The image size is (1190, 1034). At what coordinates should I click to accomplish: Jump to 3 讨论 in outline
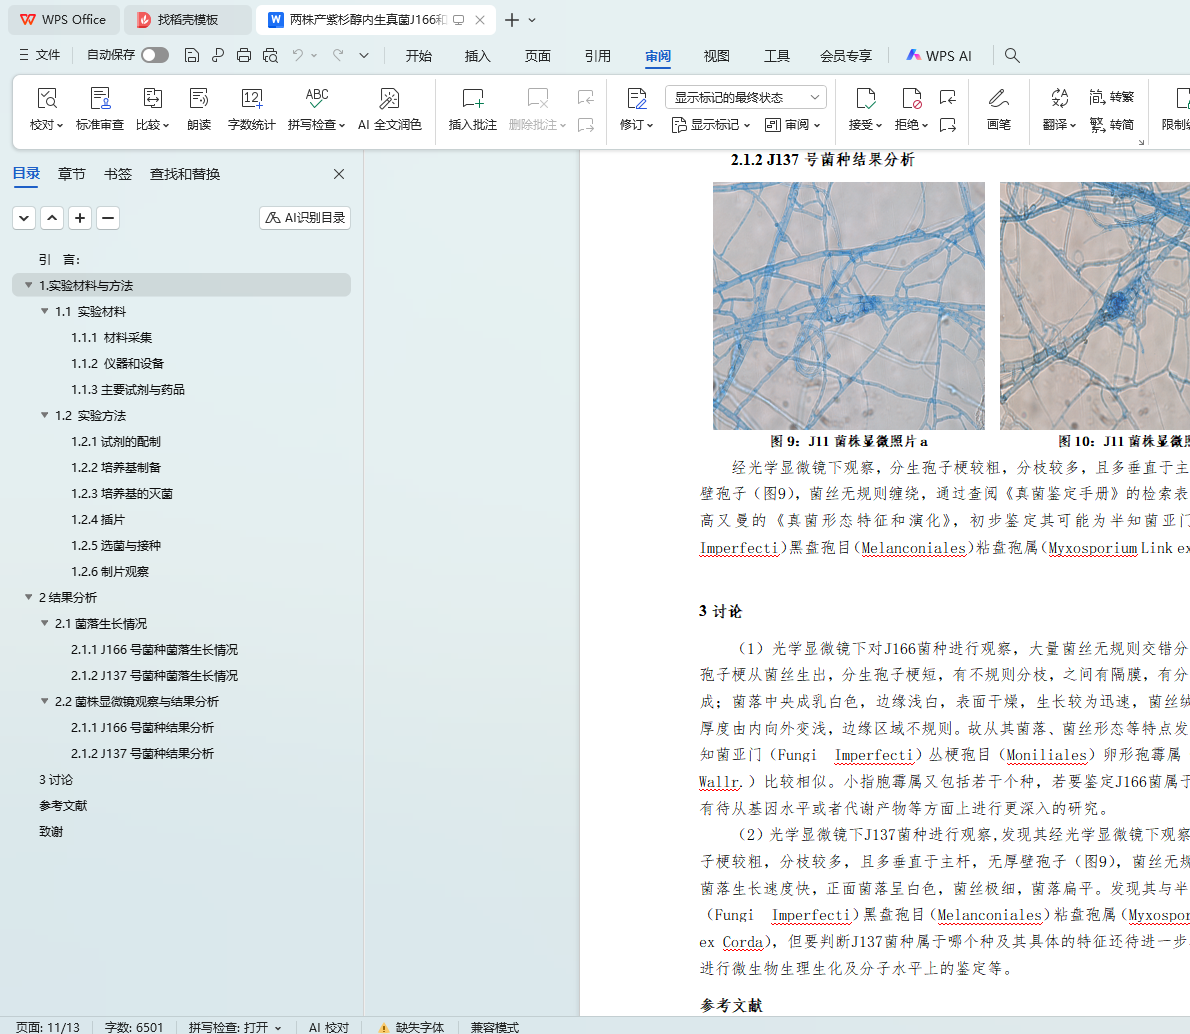(56, 780)
